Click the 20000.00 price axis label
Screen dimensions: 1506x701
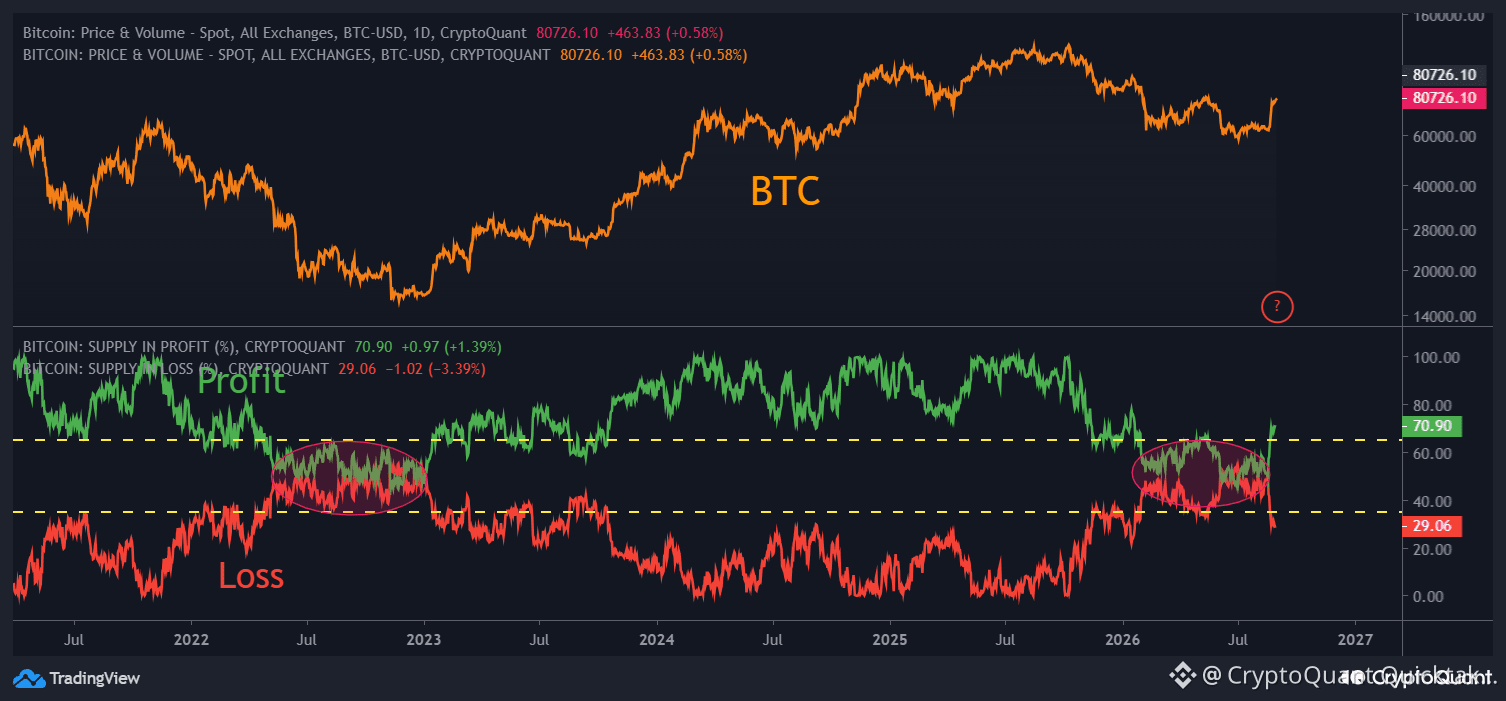point(1443,271)
